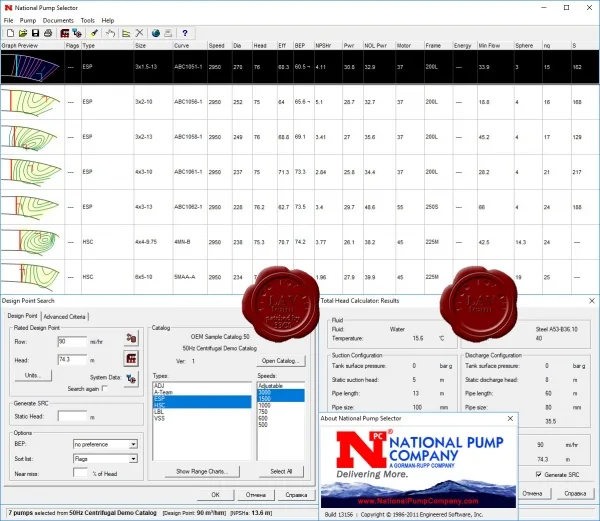Click curve cell 5MAA-A
The image size is (600, 521).
point(189,277)
